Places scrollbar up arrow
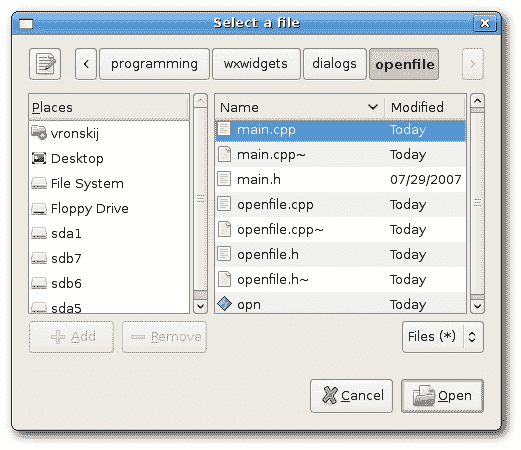The width and height of the screenshot is (521, 450). [x=200, y=101]
